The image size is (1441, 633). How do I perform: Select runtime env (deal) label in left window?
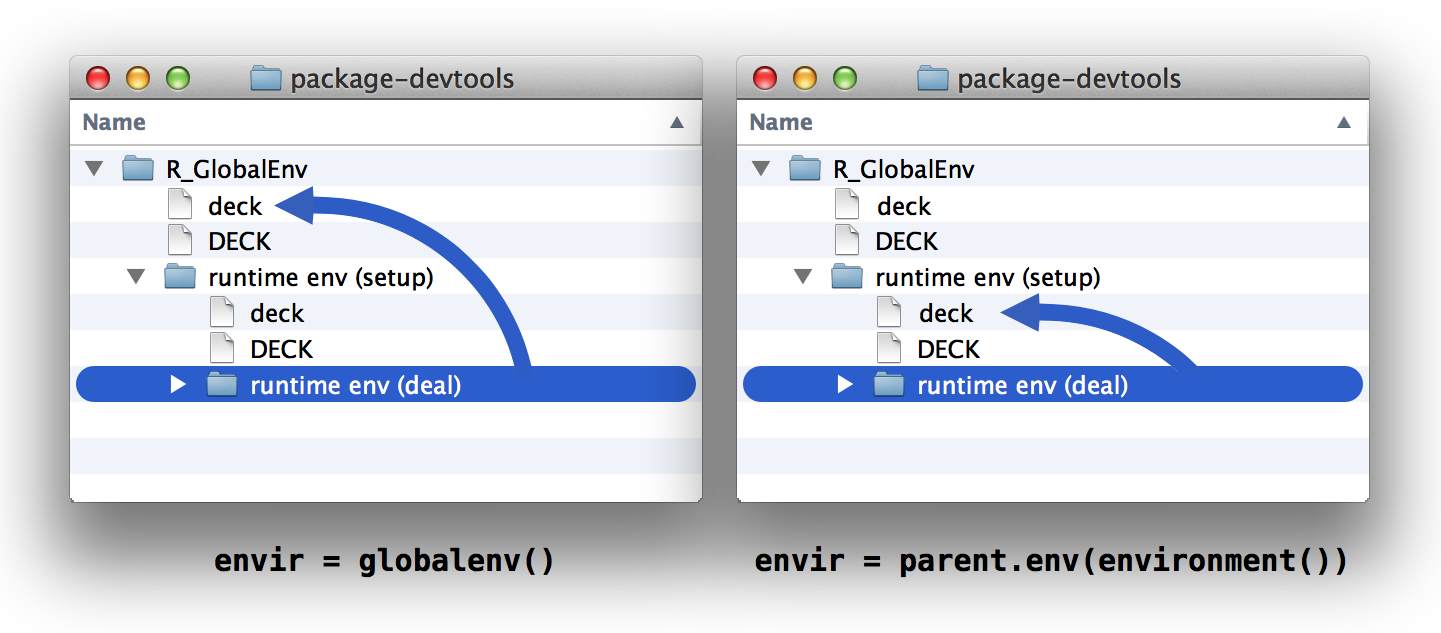tap(356, 385)
